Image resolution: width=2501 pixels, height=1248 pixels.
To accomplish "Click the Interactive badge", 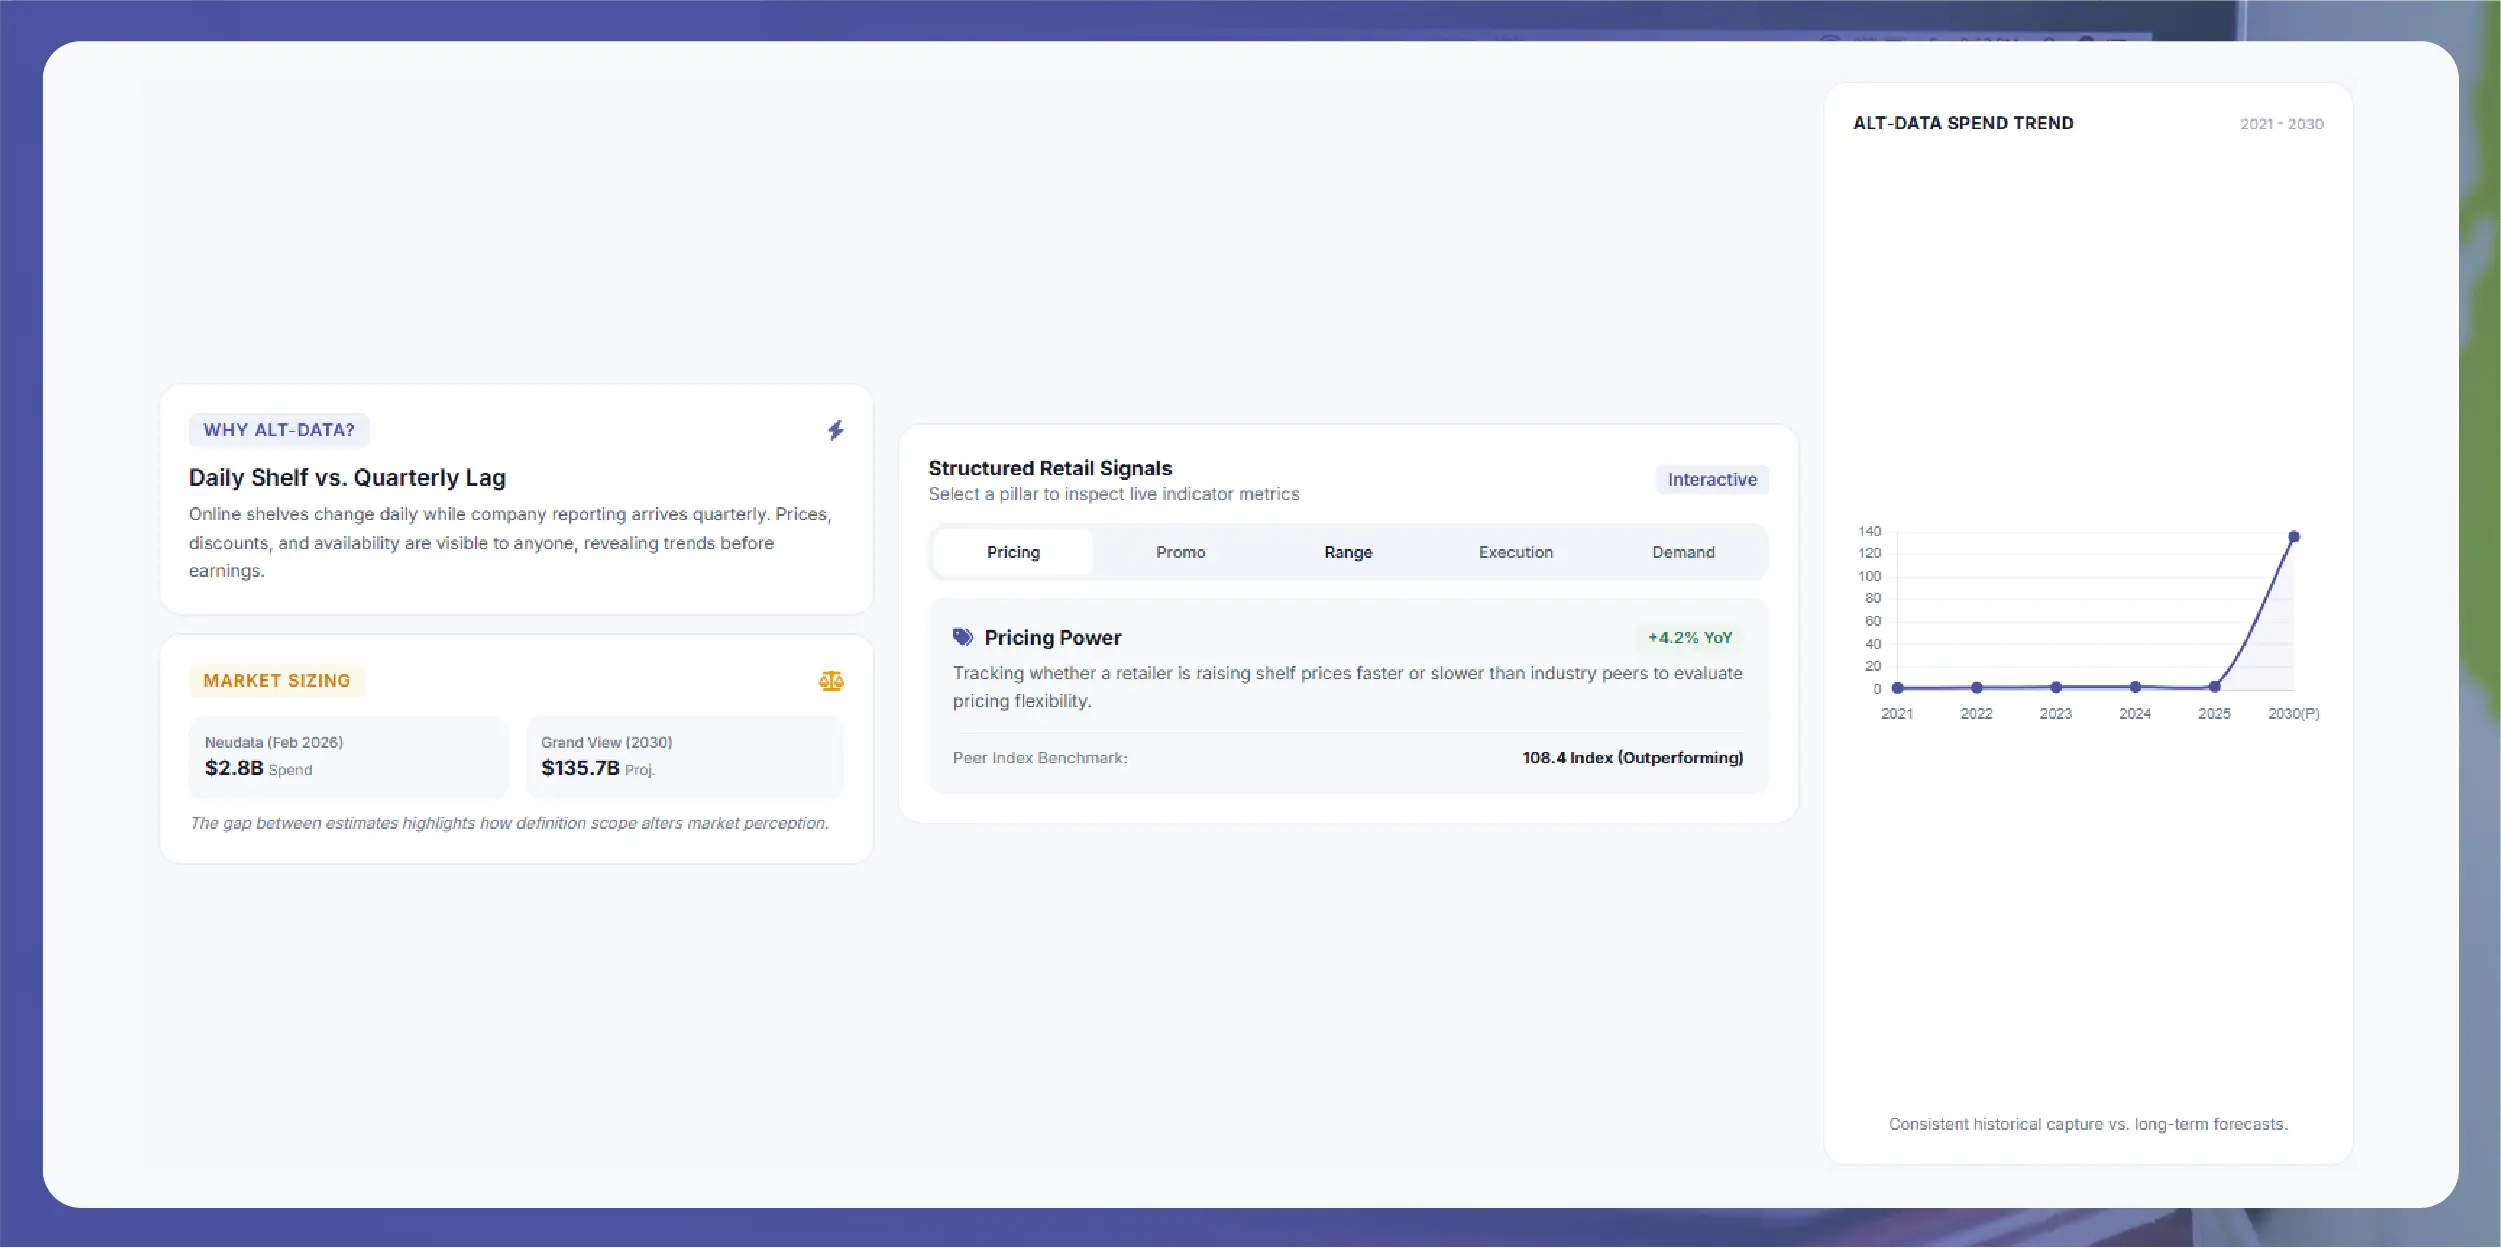I will 1712,480.
